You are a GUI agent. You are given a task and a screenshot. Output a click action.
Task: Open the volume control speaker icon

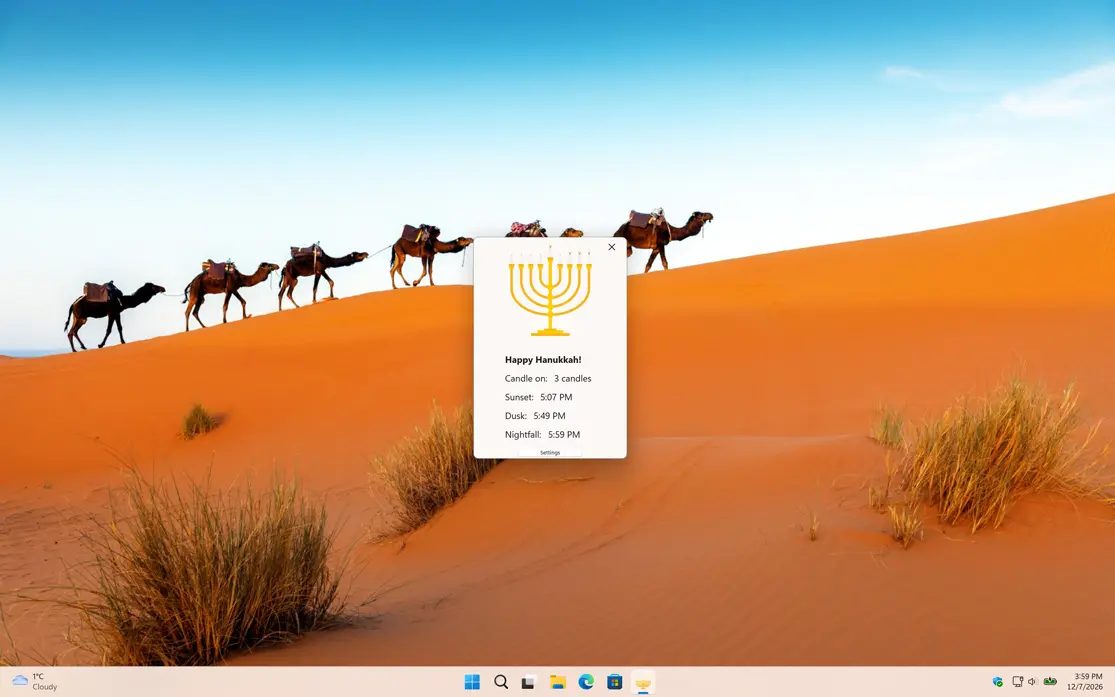[x=1030, y=681]
